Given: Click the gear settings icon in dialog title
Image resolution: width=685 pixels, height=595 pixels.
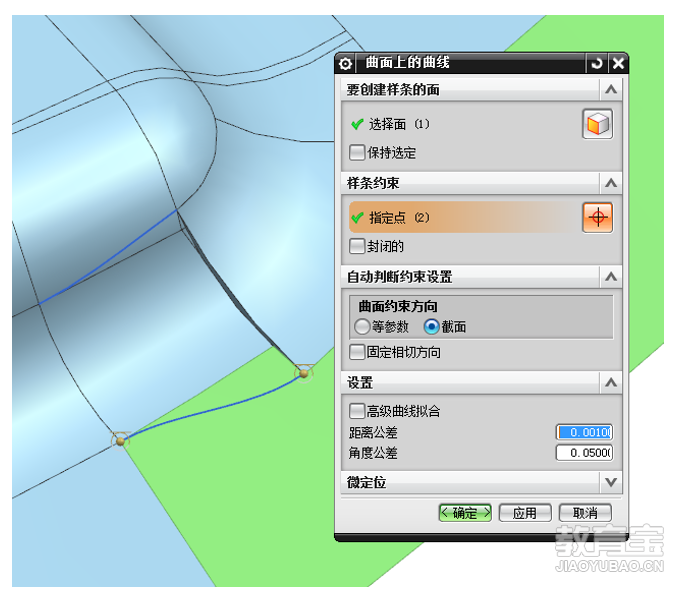Looking at the screenshot, I should click(345, 64).
